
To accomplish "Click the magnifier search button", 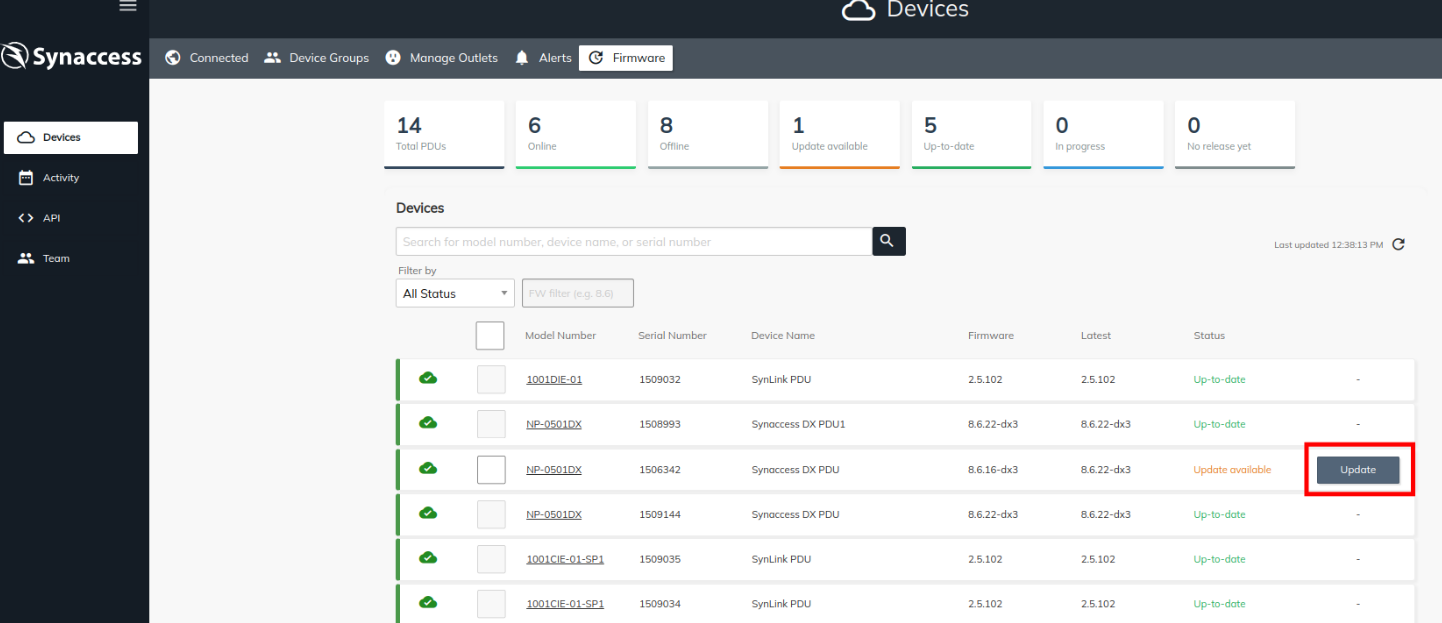I will tap(889, 241).
